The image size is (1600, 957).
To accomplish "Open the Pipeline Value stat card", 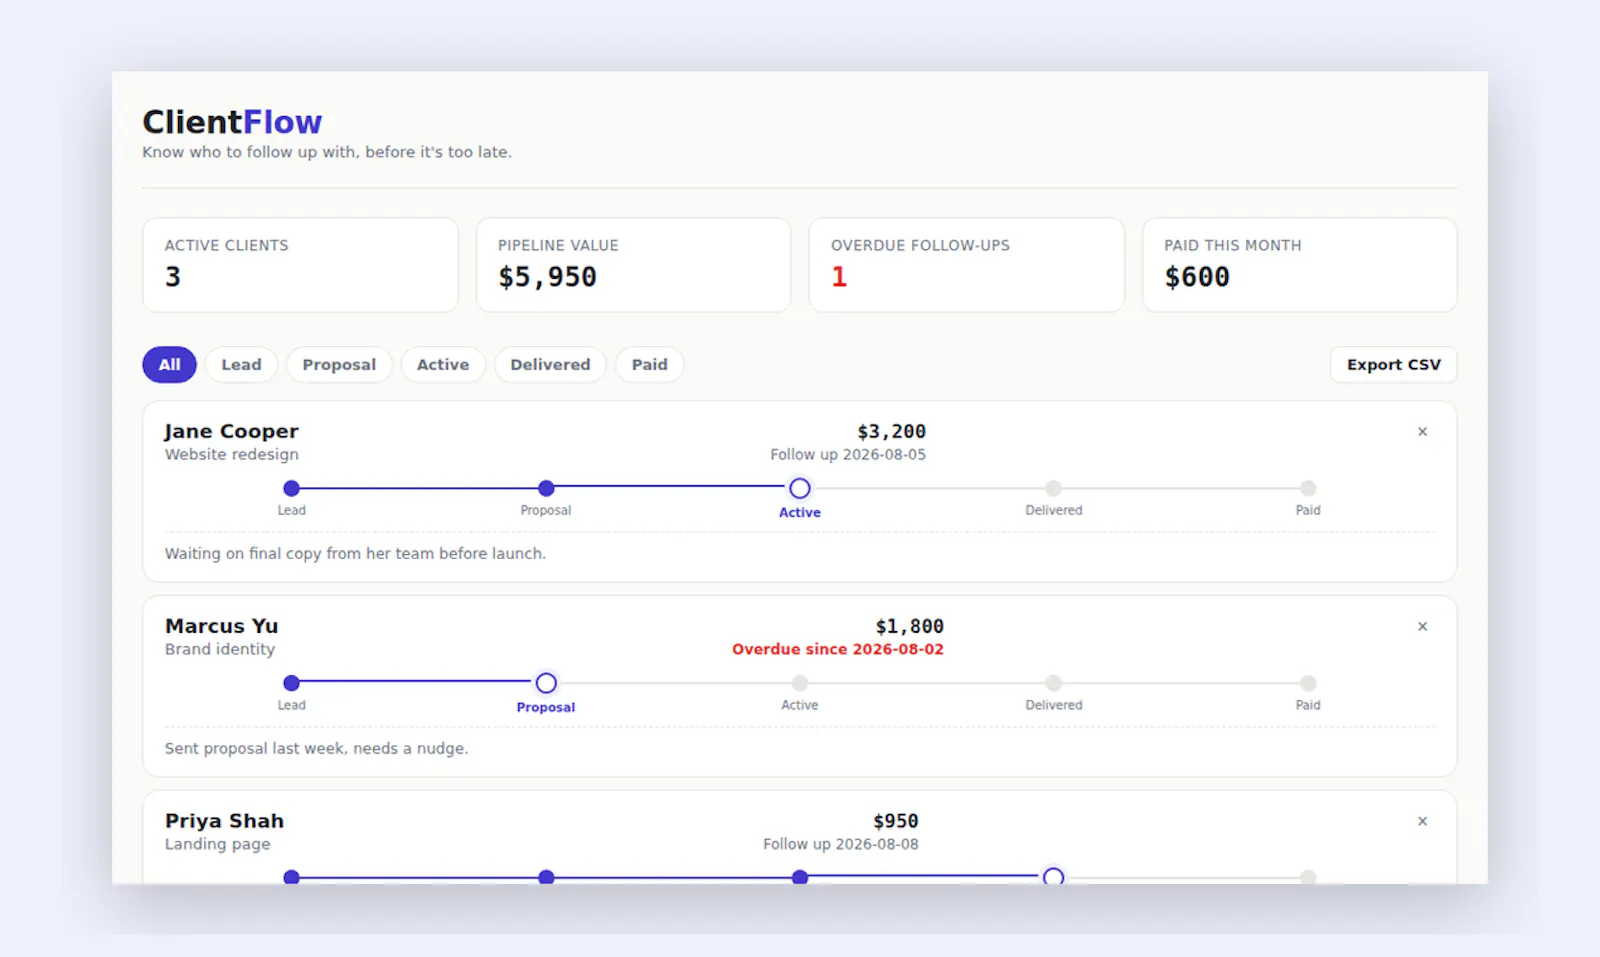I will [x=633, y=265].
